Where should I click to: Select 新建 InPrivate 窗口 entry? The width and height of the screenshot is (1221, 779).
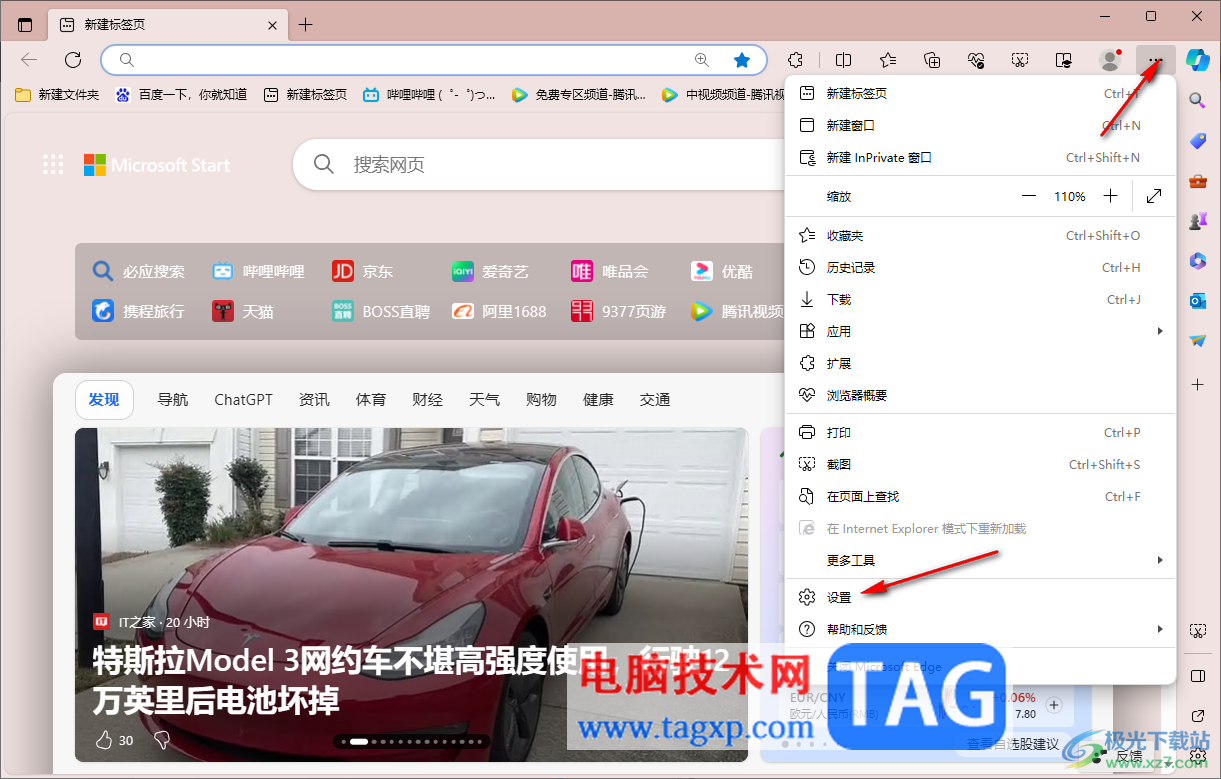(980, 157)
